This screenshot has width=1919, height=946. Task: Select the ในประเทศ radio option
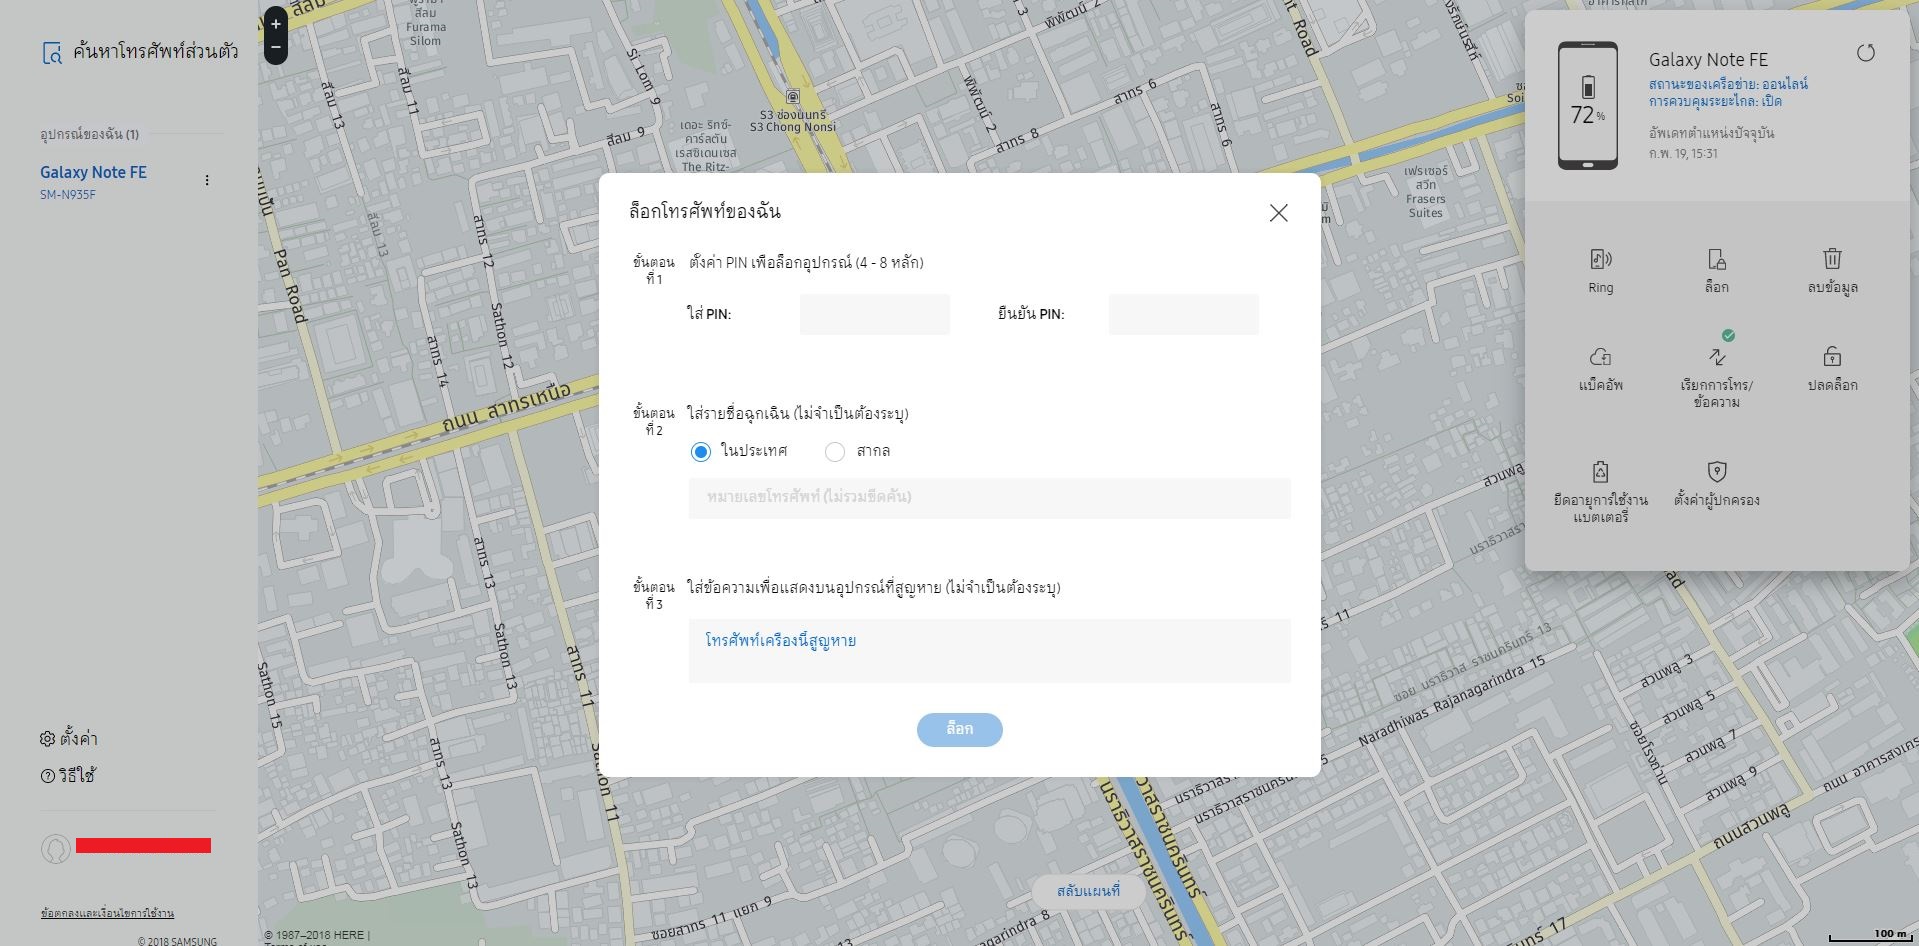(701, 452)
